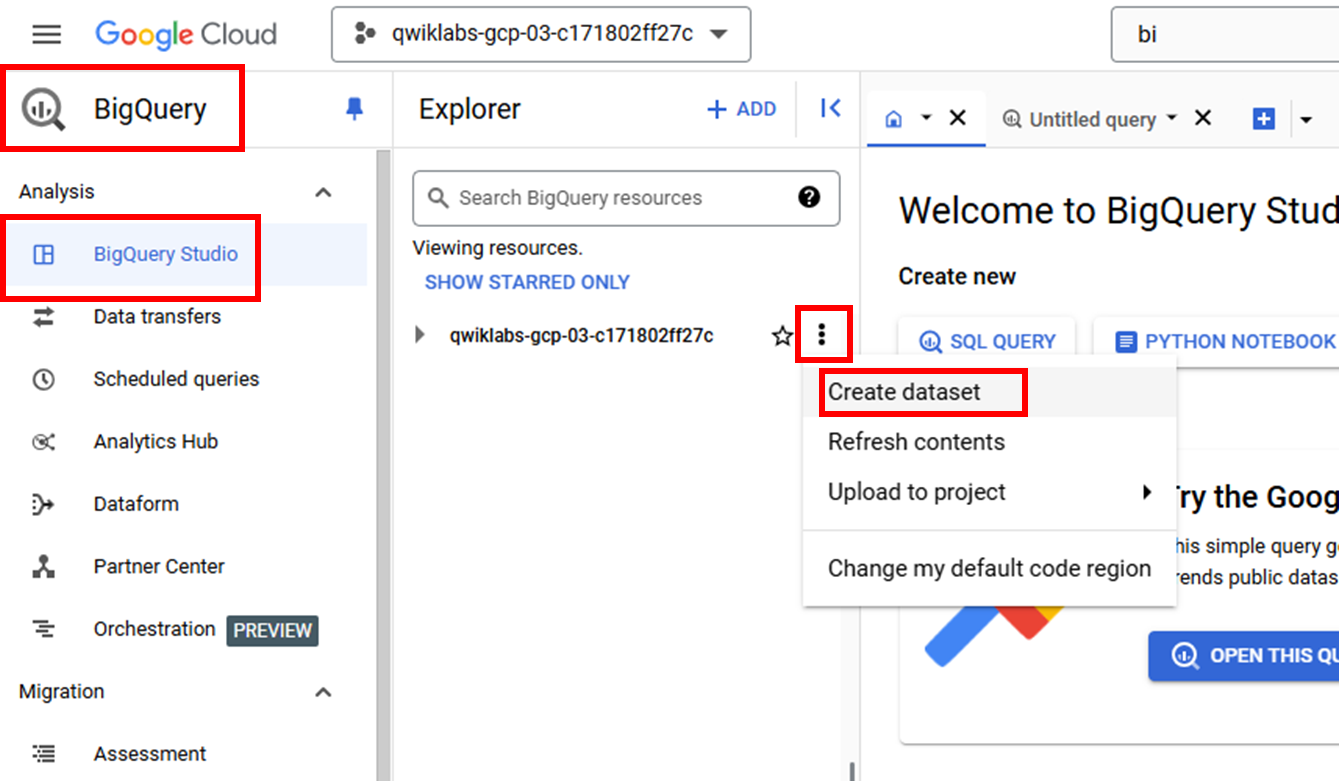The height and width of the screenshot is (781, 1339).
Task: Click the Explorer panel title
Action: 470,109
